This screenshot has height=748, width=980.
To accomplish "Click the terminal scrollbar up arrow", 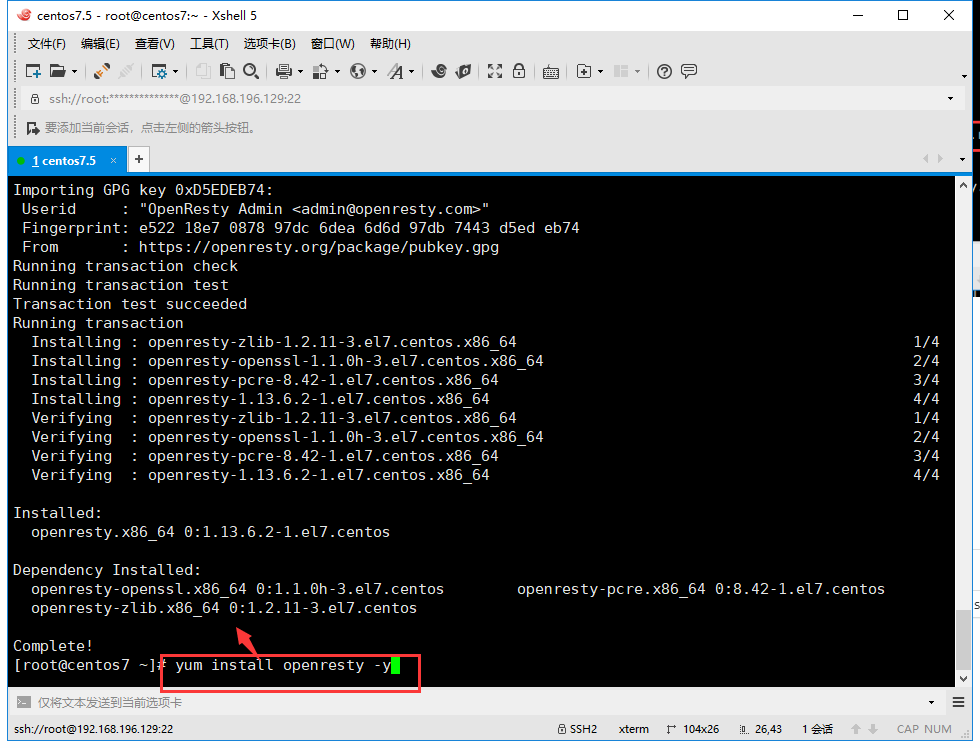I will 963,186.
